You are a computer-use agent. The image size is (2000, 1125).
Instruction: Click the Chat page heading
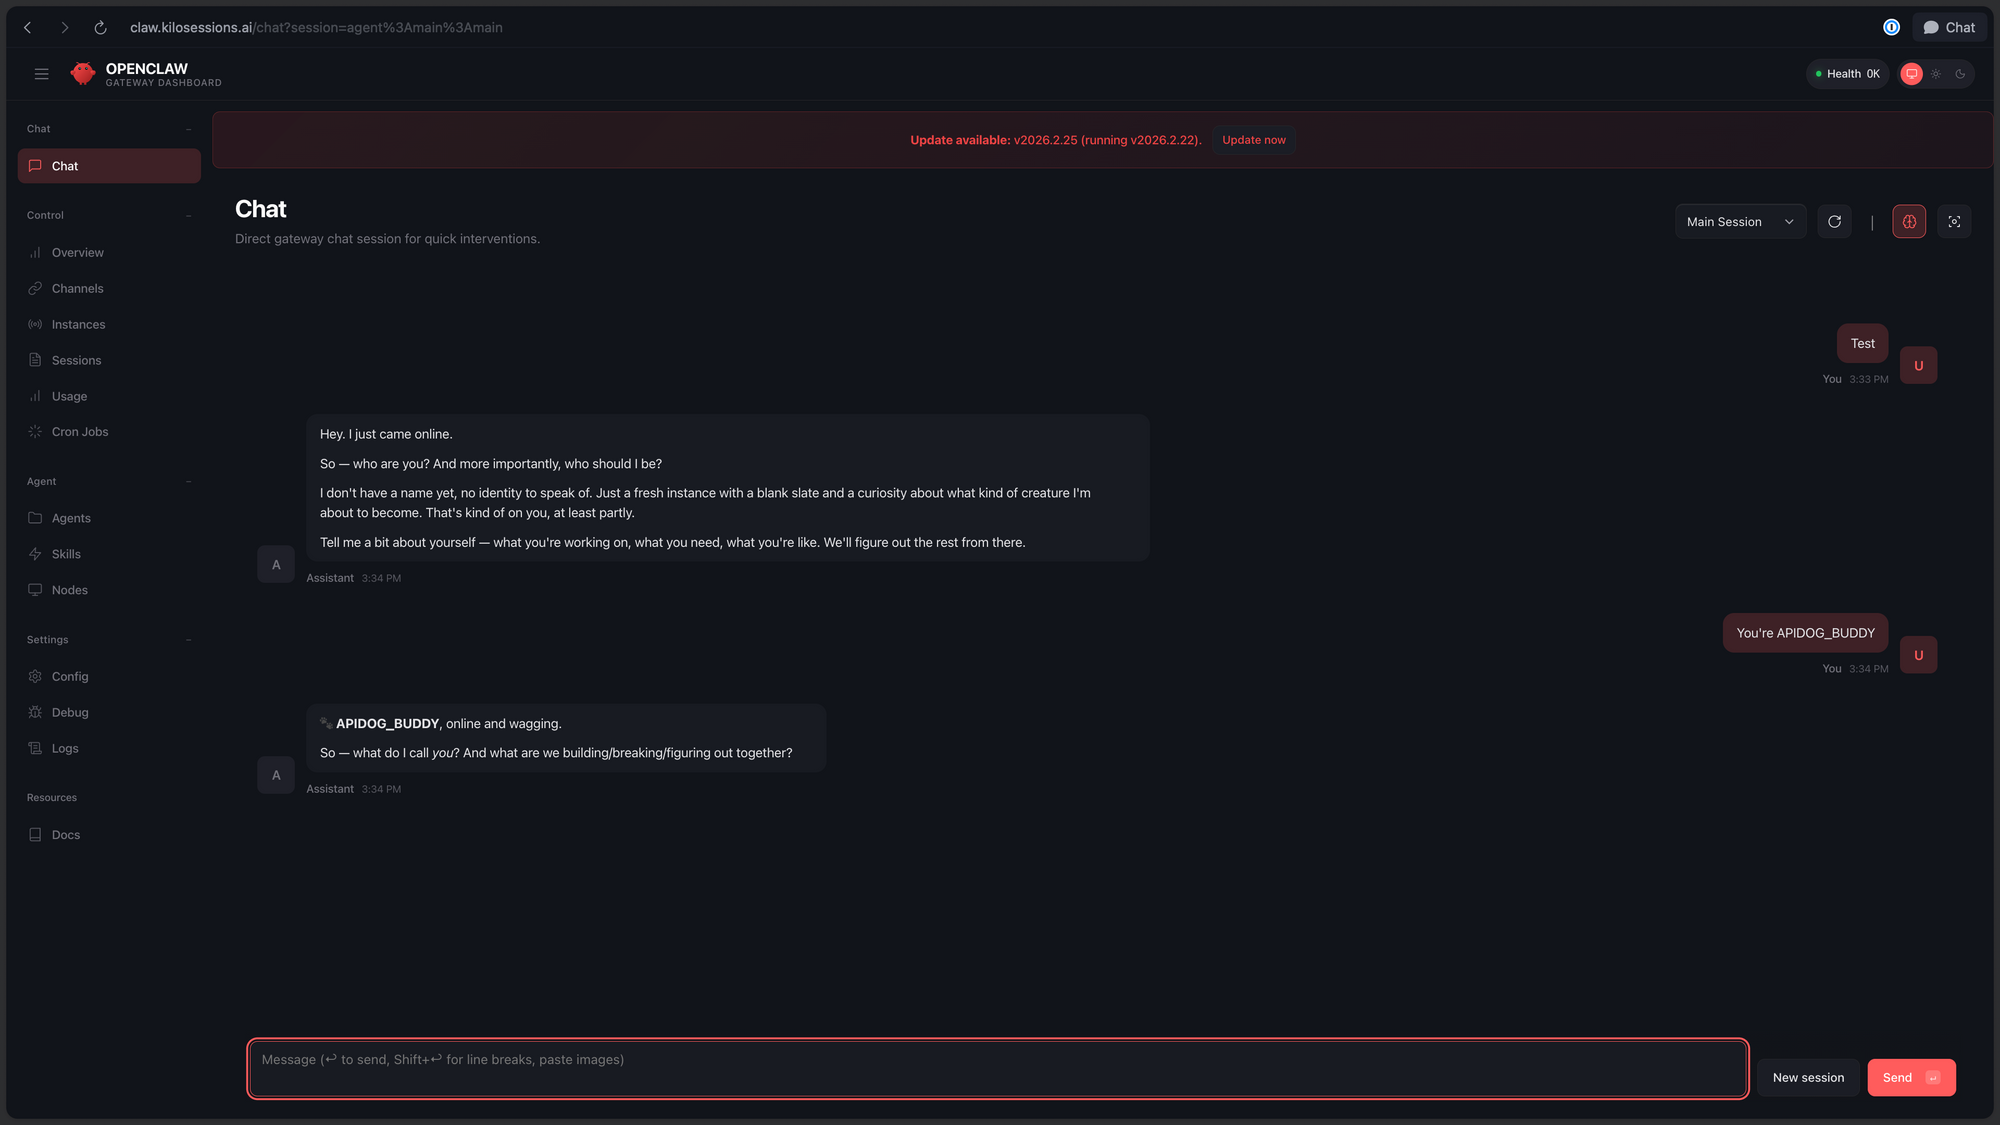pos(260,209)
